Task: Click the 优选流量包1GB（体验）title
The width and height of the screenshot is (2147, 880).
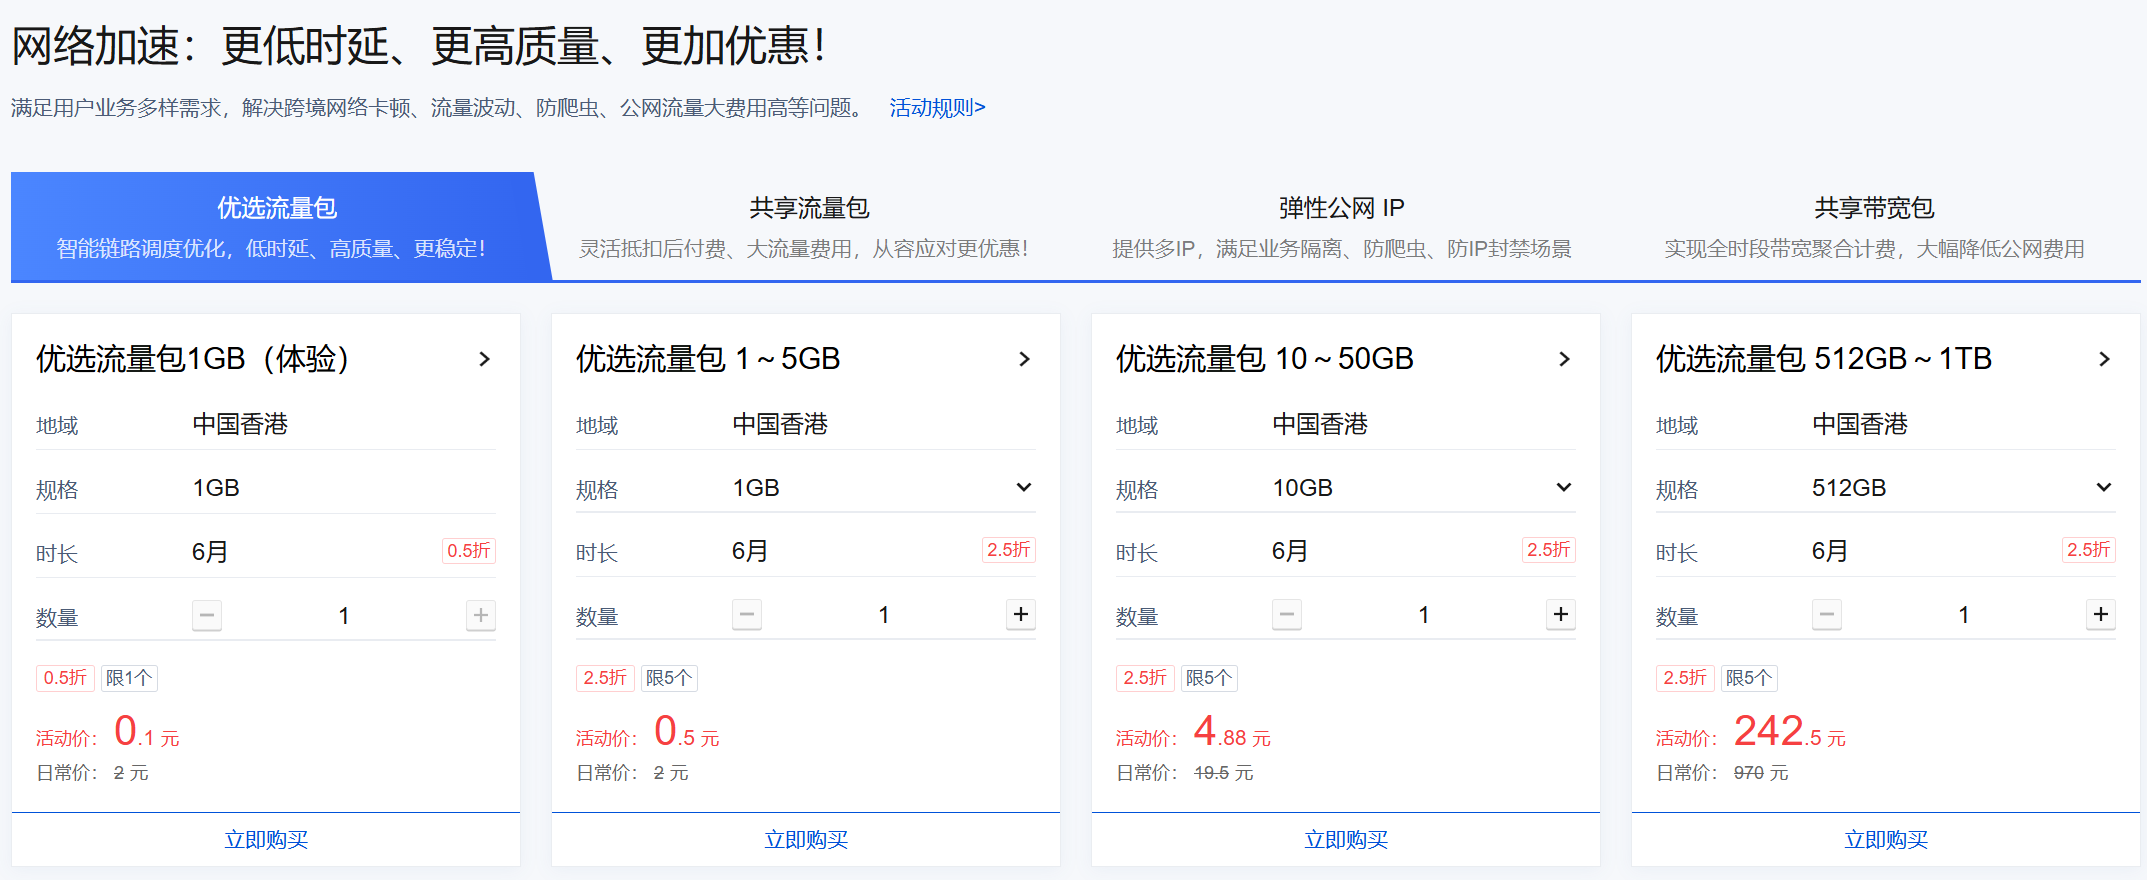Action: [x=193, y=359]
